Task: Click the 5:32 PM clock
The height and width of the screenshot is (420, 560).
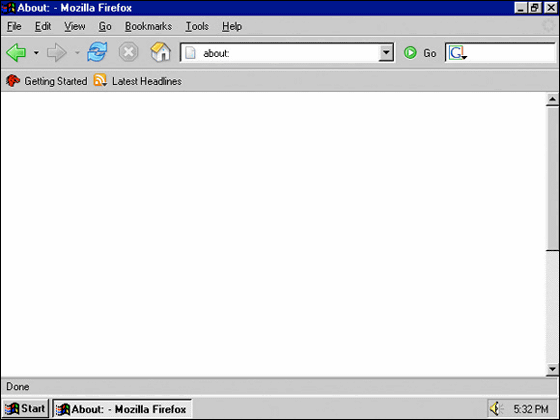Action: click(x=531, y=409)
